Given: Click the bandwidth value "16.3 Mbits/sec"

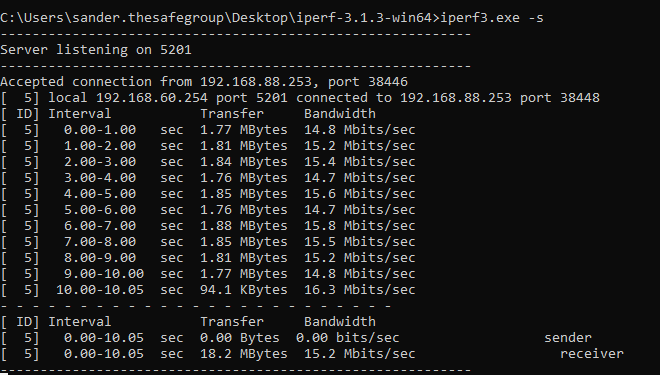Looking at the screenshot, I should point(360,290).
